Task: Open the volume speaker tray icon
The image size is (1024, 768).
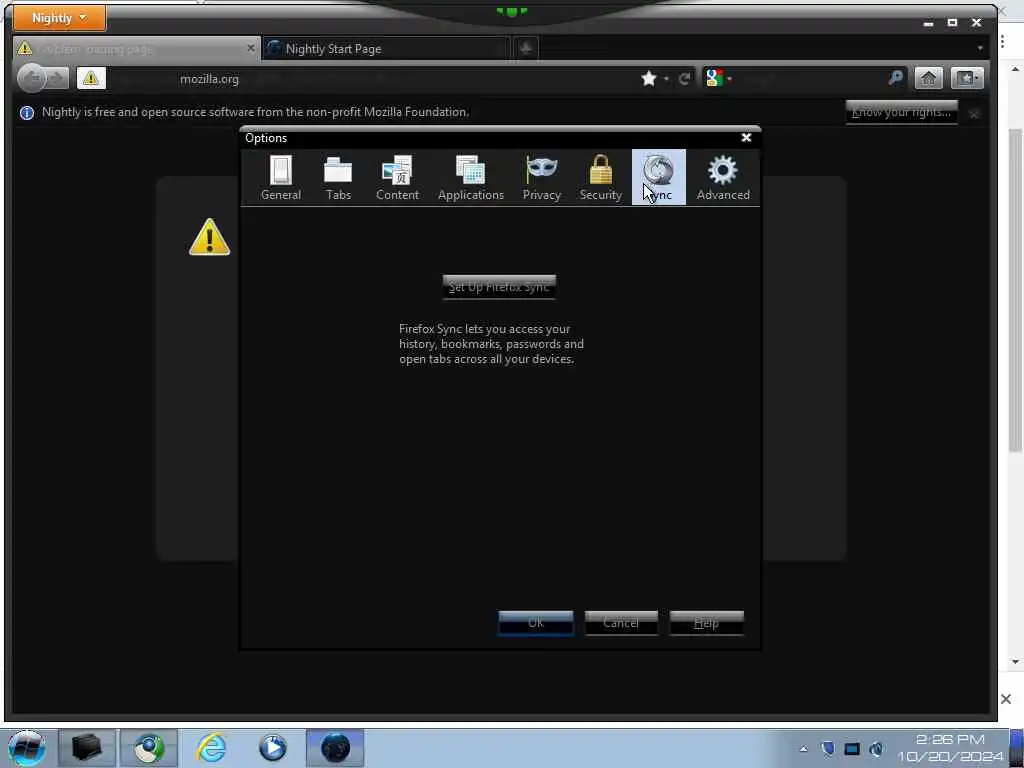Action: [x=876, y=748]
